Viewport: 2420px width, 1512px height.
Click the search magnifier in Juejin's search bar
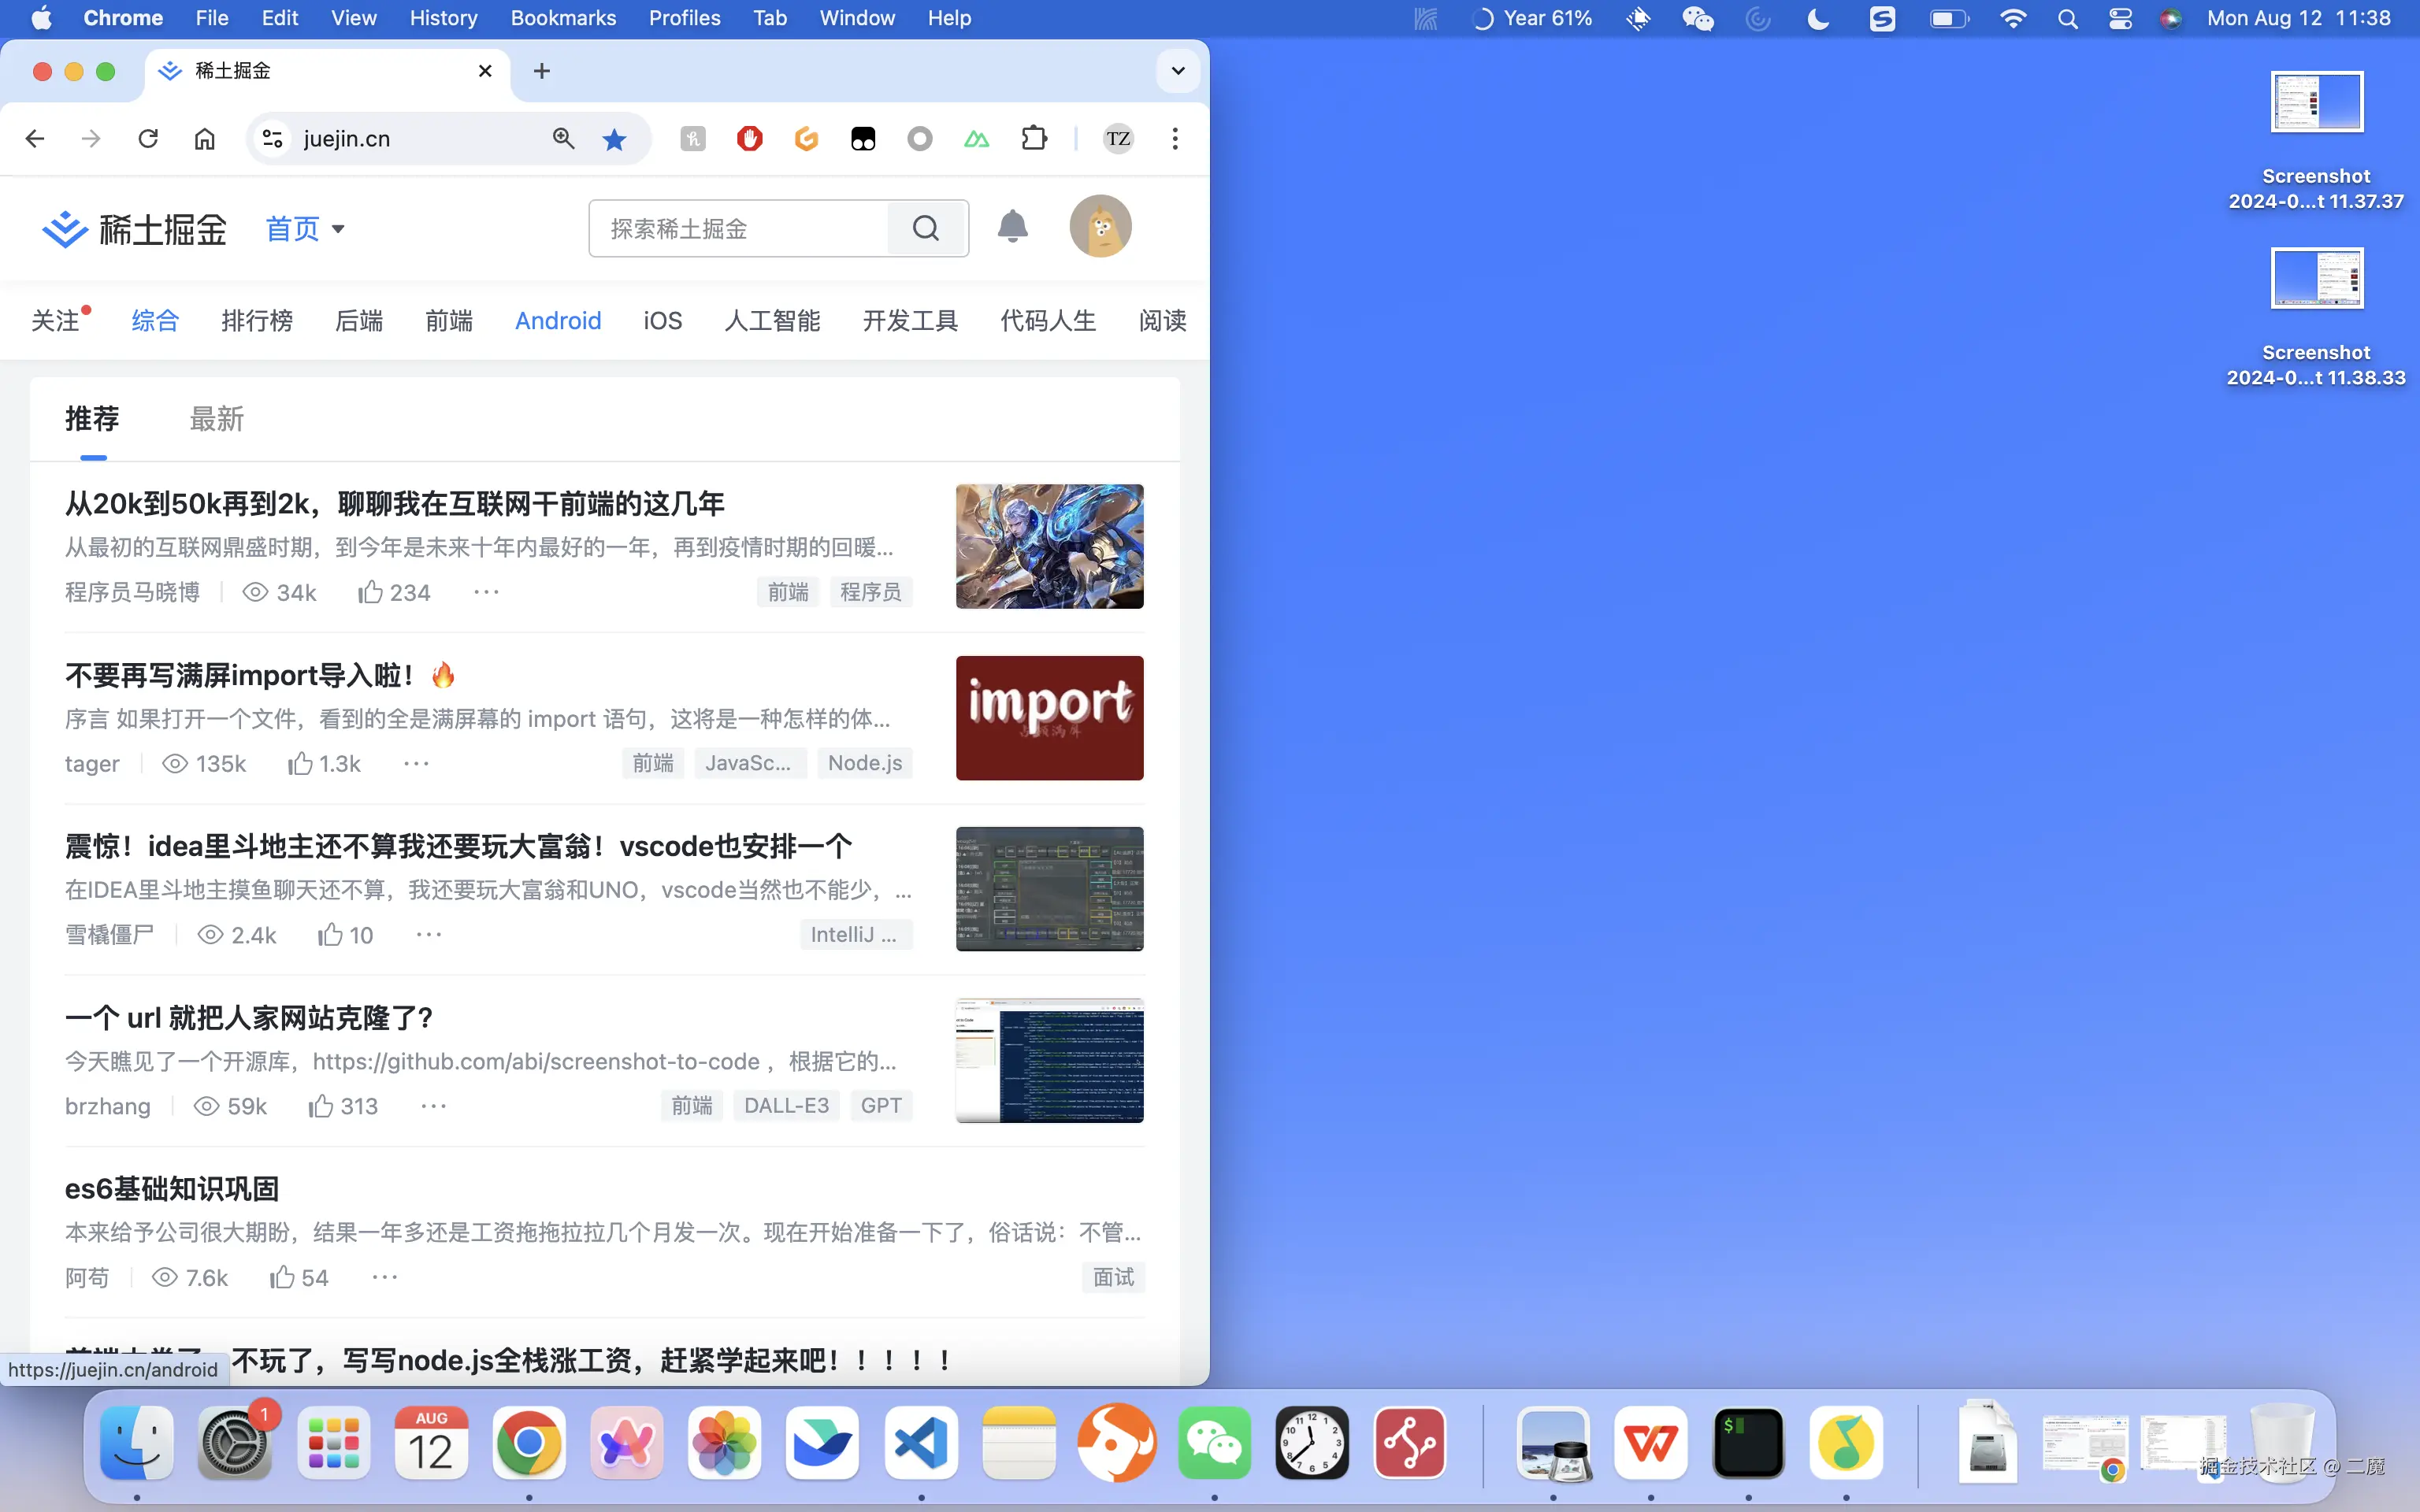point(925,228)
